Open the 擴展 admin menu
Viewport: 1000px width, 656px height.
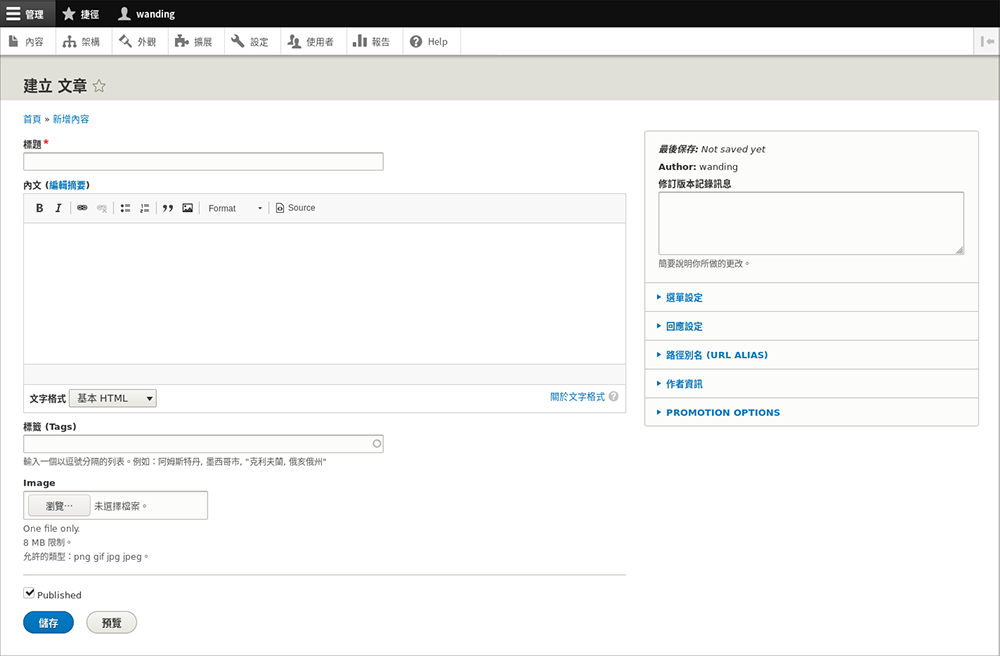(193, 42)
